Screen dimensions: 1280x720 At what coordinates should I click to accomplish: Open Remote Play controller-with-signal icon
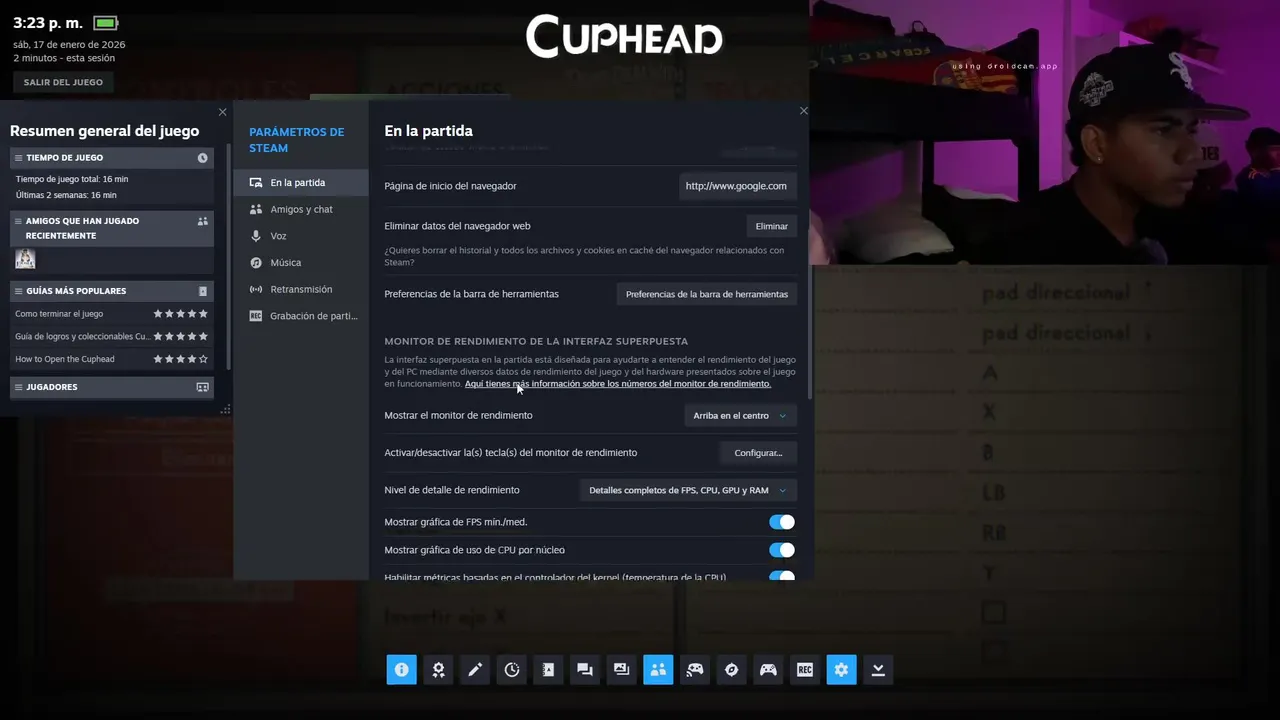click(695, 670)
